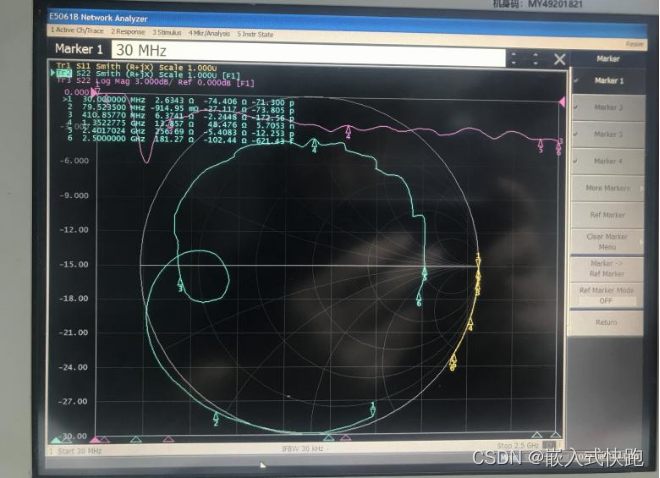Screen dimensions: 660x478
Task: Open 2 Response menu
Action: (x=128, y=32)
